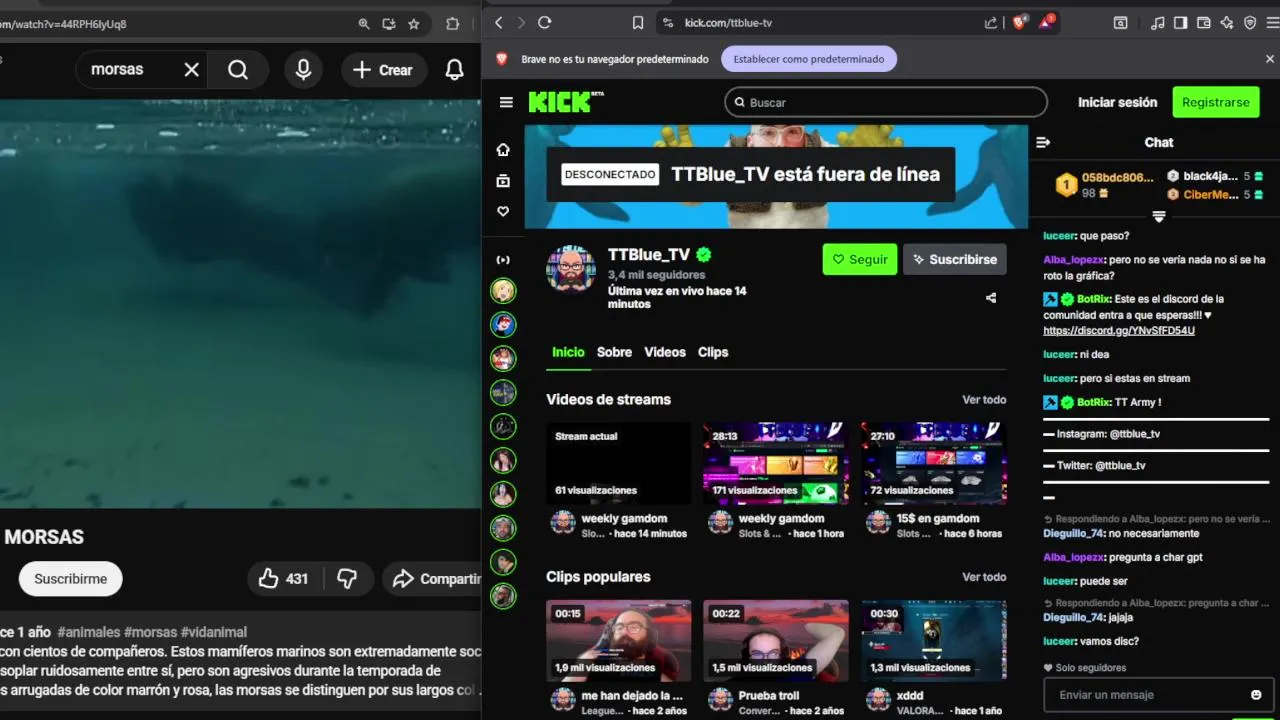The width and height of the screenshot is (1280, 720).
Task: Dislike the MORSAS YouTube video
Action: [347, 578]
